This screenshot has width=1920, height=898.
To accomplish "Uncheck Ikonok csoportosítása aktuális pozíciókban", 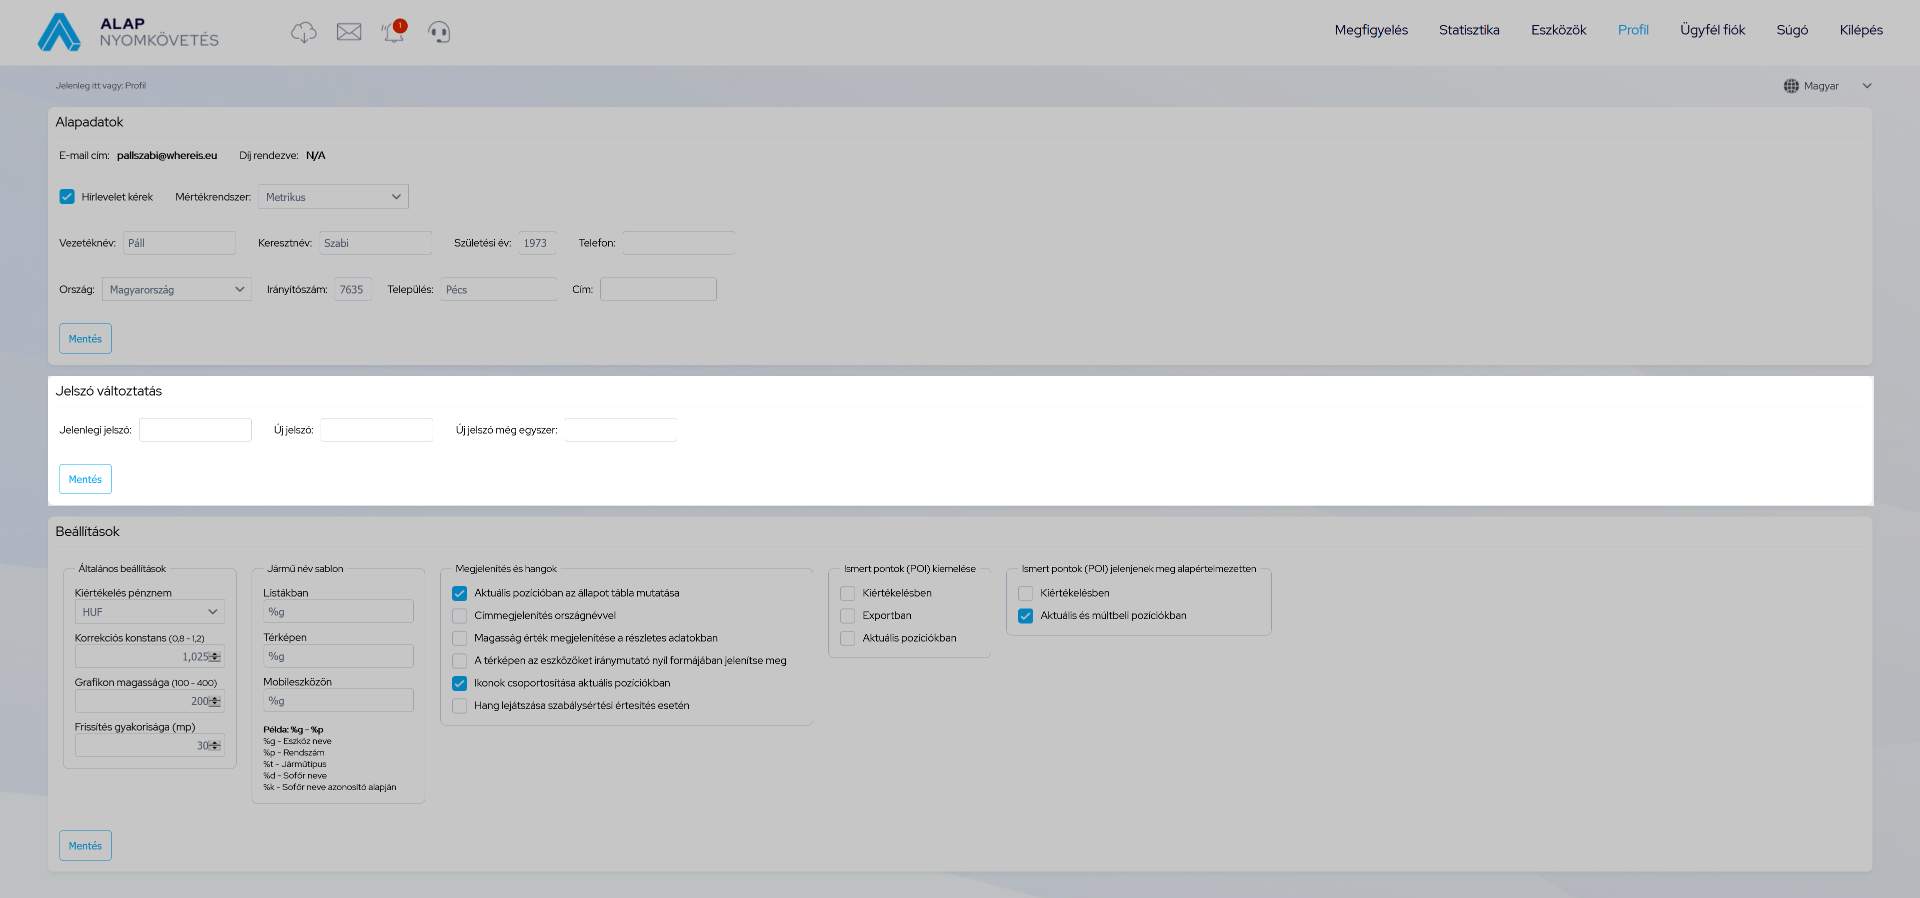I will (460, 684).
